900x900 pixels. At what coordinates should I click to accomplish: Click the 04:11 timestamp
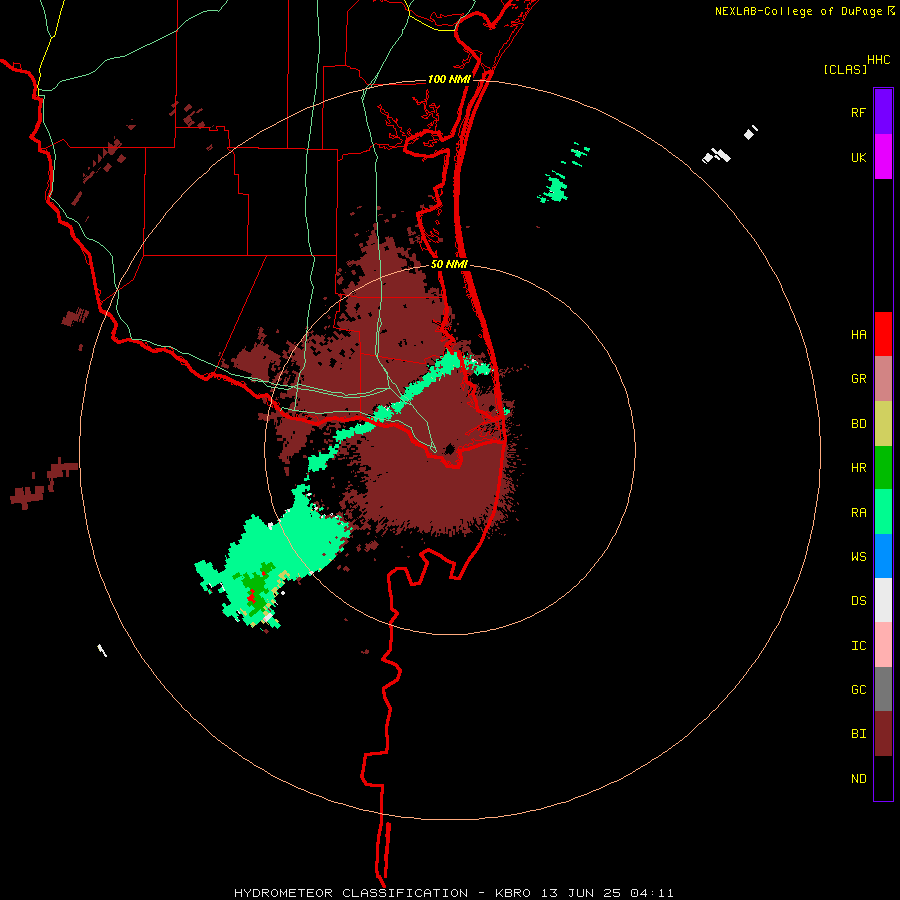pyautogui.click(x=651, y=893)
